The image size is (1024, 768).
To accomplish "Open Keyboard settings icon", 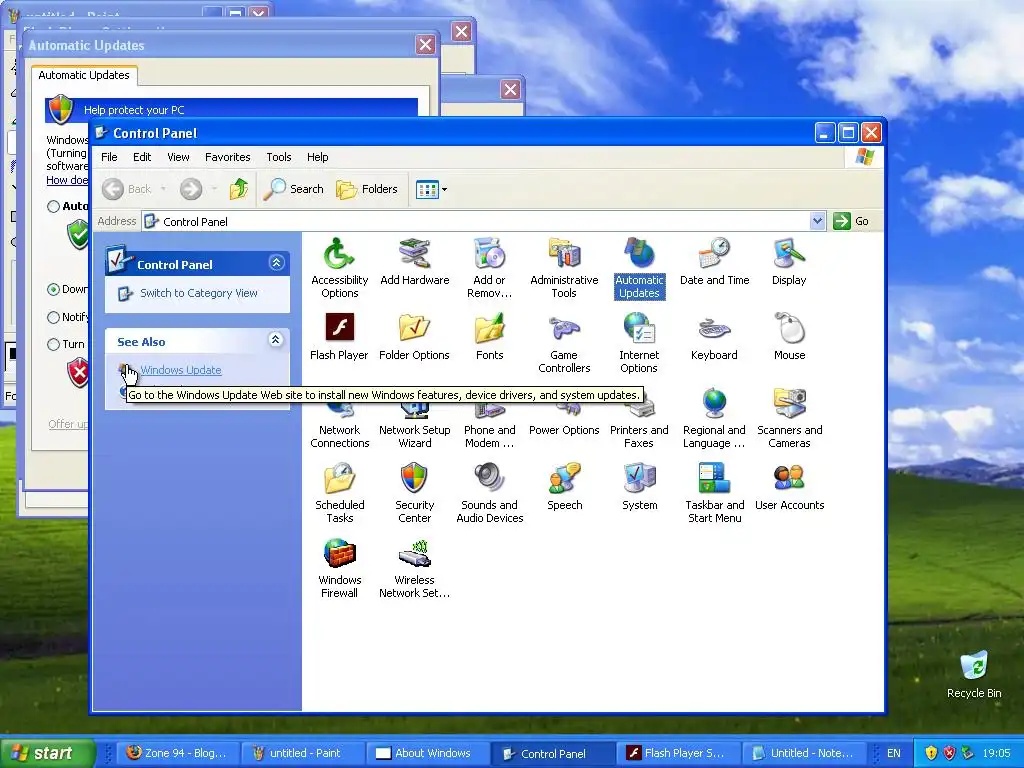I will coord(714,328).
